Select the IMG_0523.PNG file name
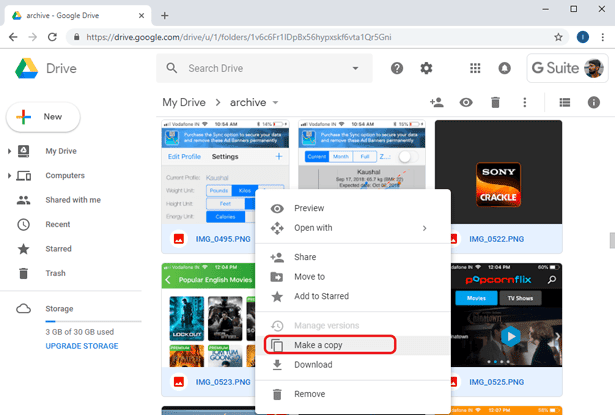The image size is (615, 415). coord(223,382)
